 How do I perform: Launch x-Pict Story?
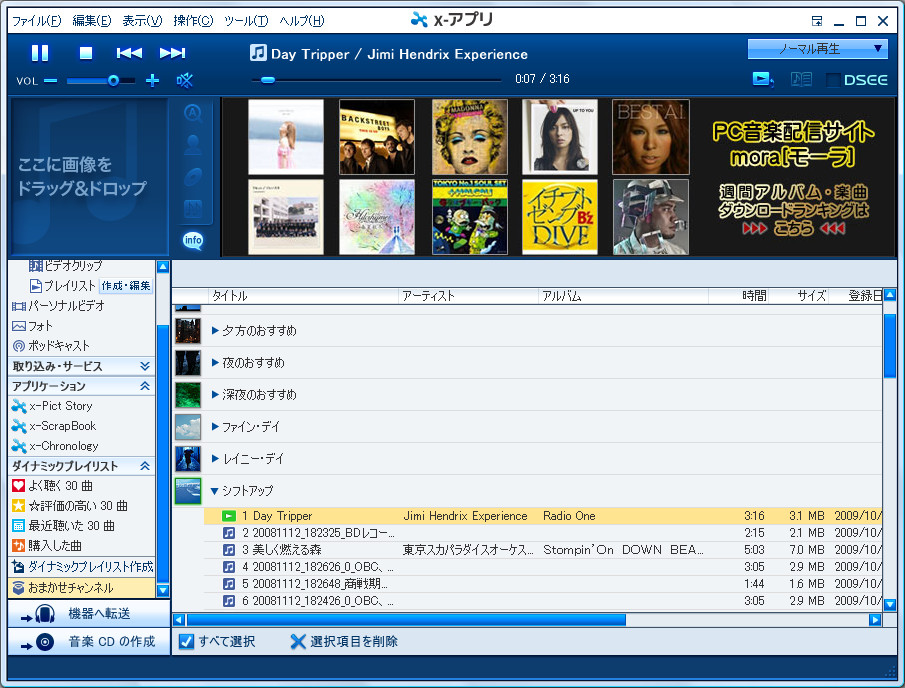(52, 406)
